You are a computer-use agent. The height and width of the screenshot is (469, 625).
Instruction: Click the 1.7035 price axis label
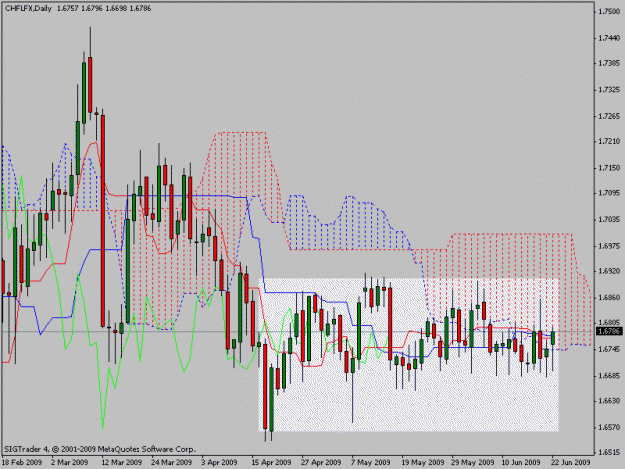[x=609, y=220]
